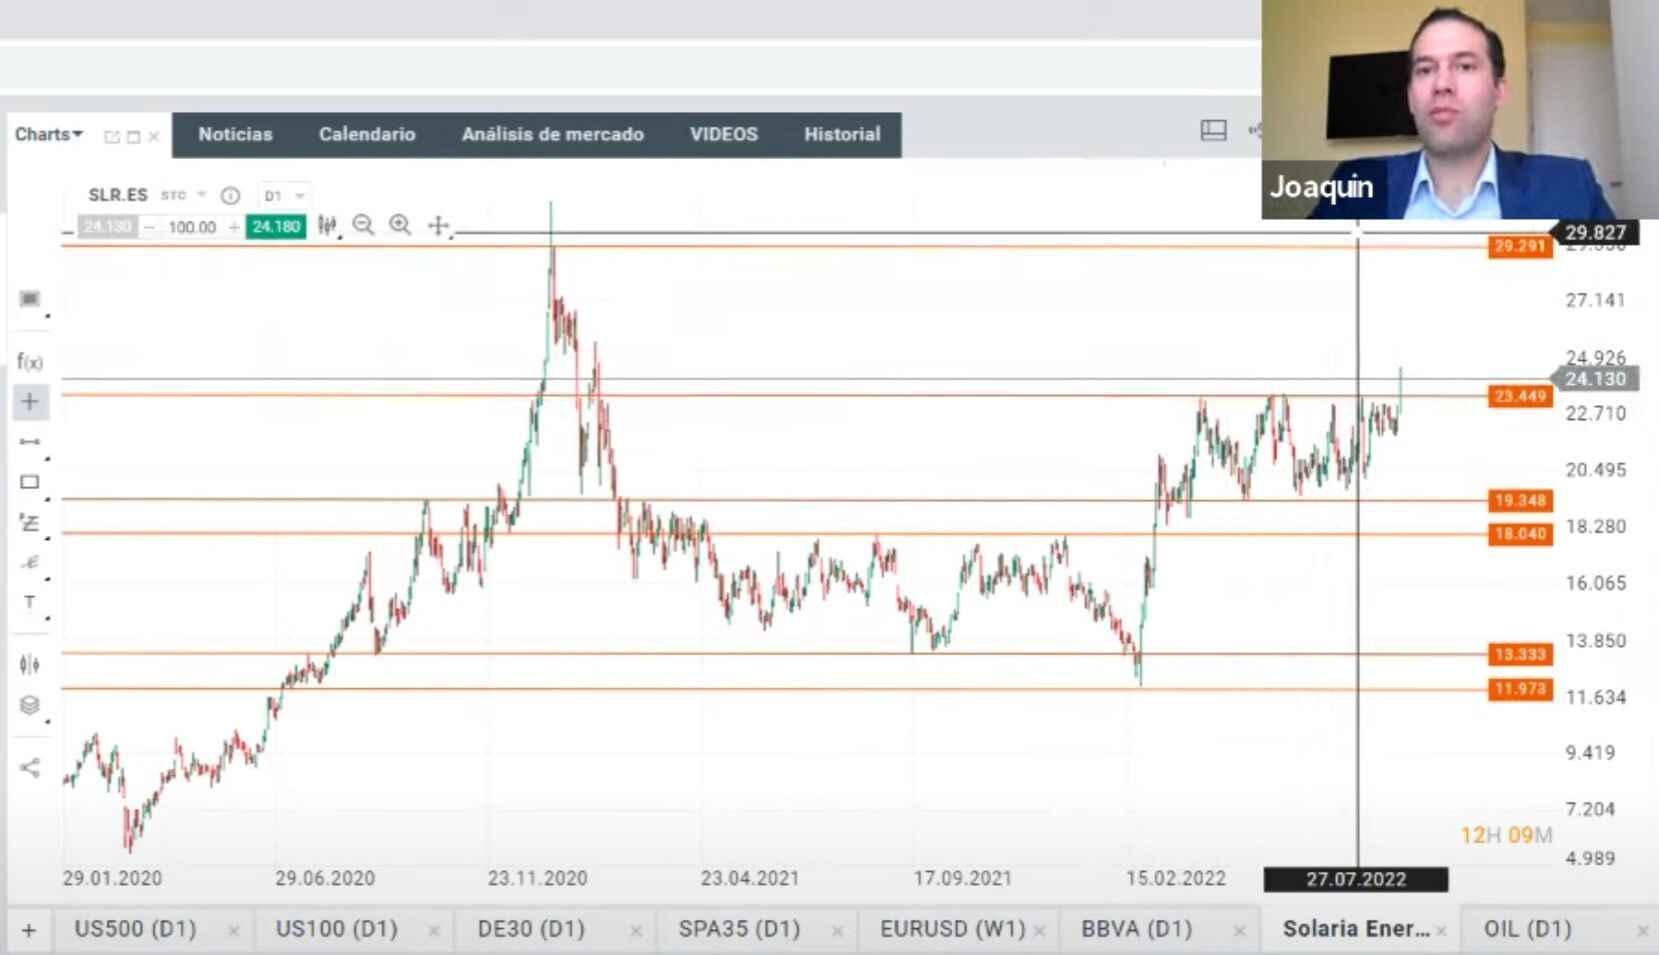Screen dimensions: 1659x955
Task: Click the 24.130 current price tag
Action: 1595,379
